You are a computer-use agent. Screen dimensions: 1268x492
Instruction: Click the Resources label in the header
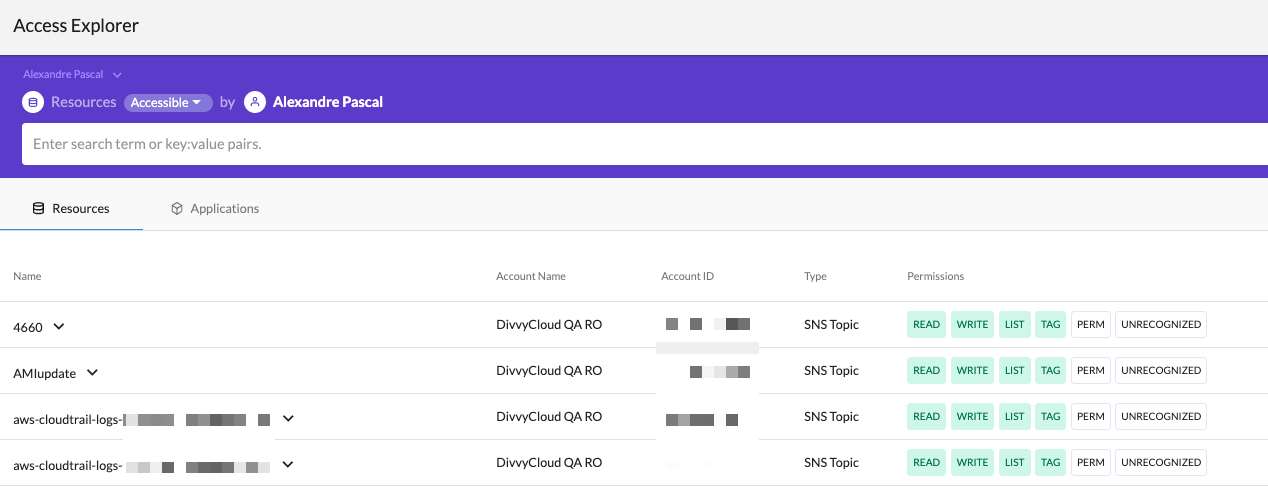(x=83, y=102)
